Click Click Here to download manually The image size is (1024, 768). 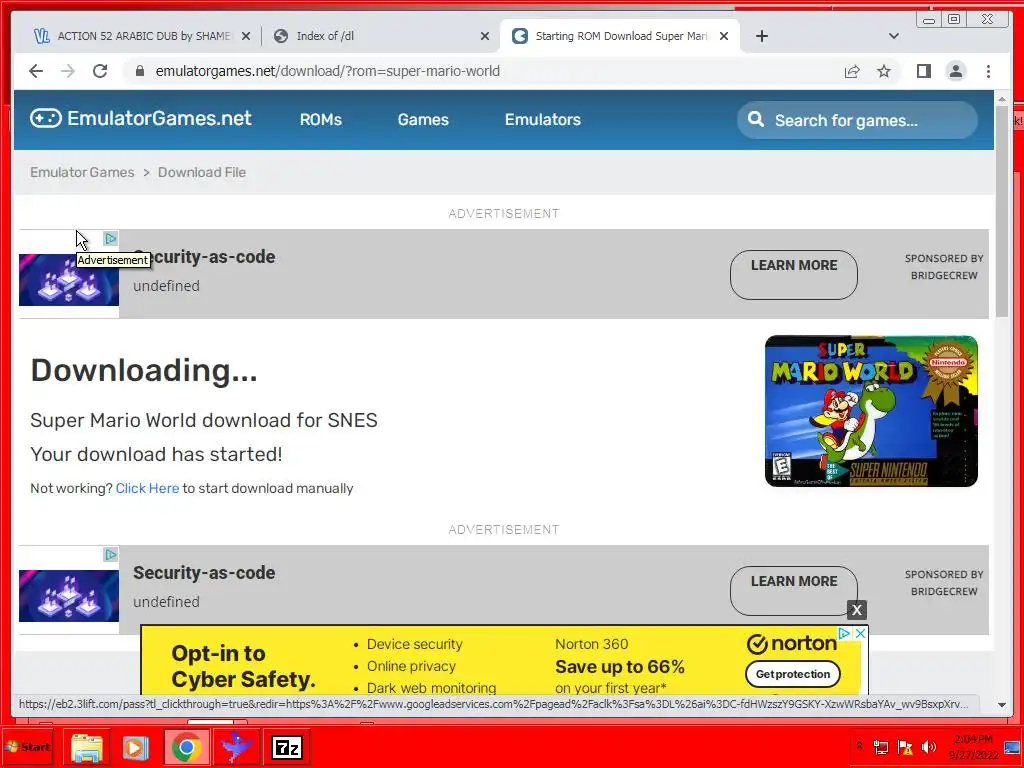coord(147,488)
